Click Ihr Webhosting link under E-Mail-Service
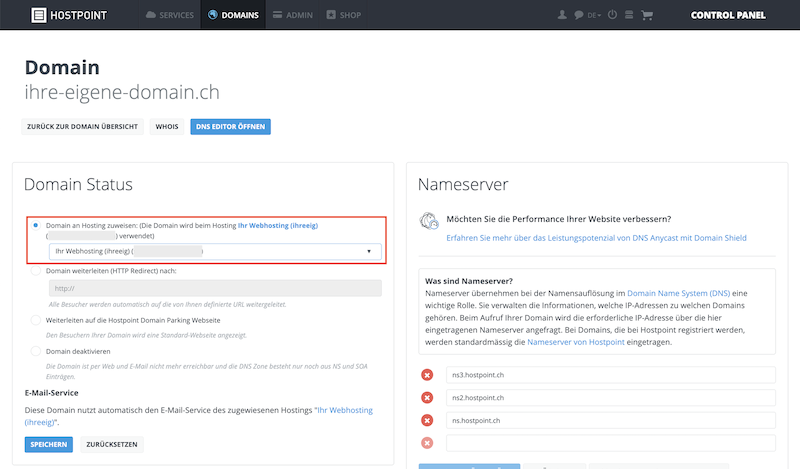This screenshot has width=800, height=469. pyautogui.click(x=345, y=410)
